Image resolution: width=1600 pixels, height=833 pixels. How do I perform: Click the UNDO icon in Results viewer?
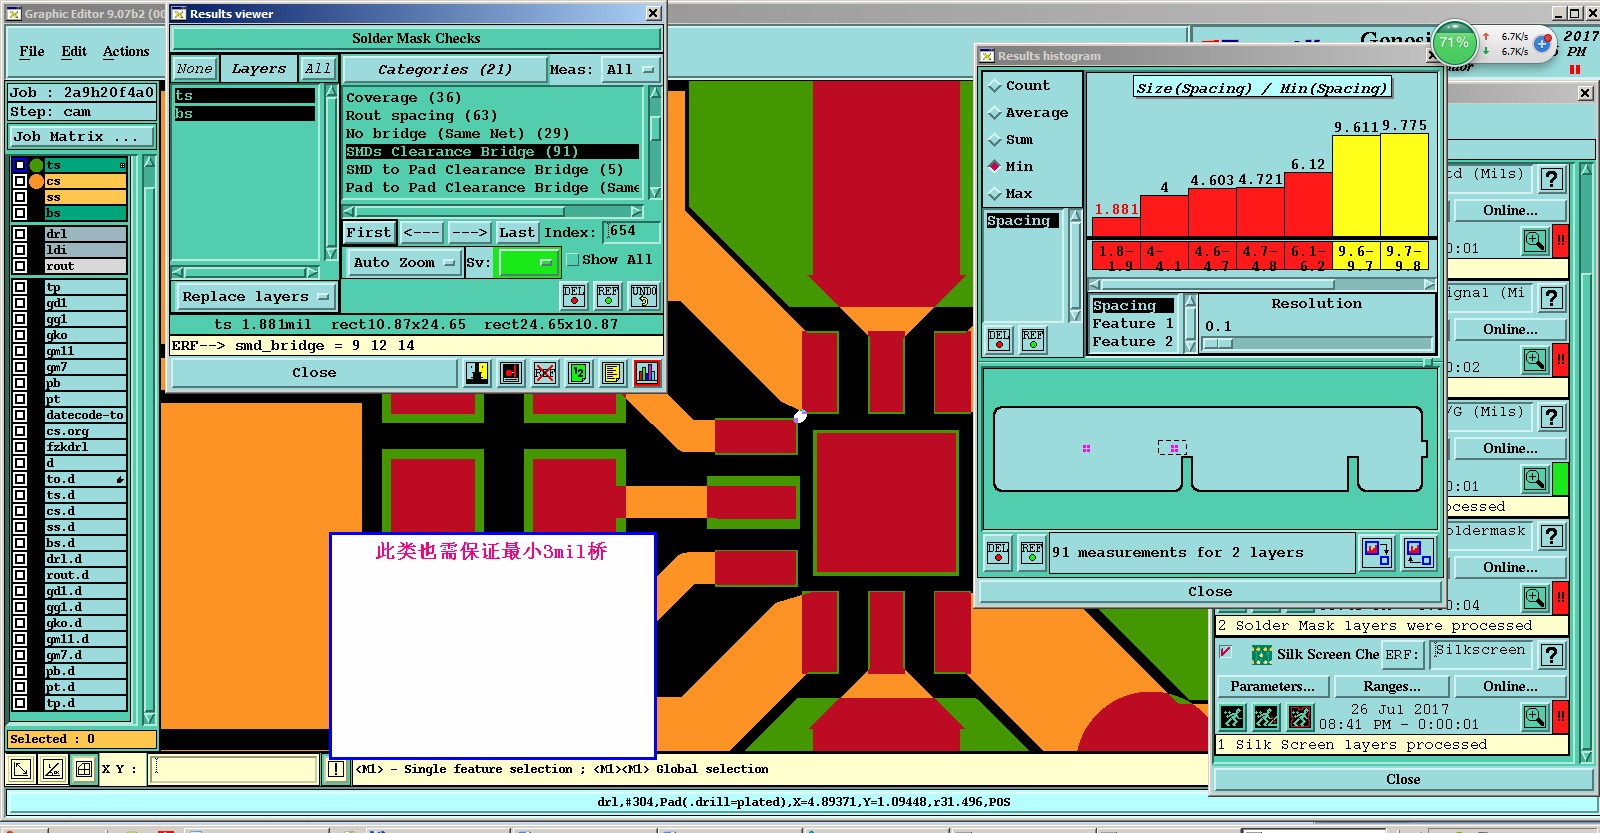coord(644,296)
